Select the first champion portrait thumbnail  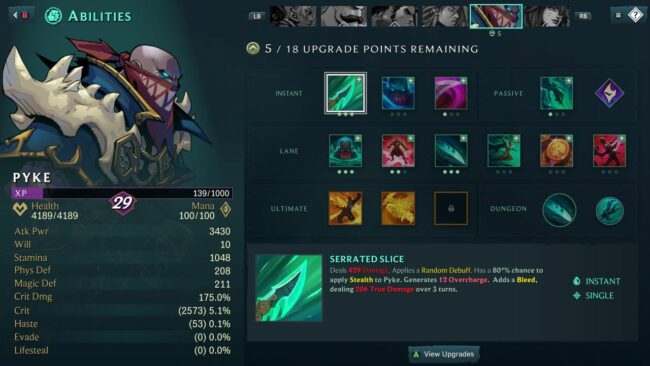click(293, 16)
